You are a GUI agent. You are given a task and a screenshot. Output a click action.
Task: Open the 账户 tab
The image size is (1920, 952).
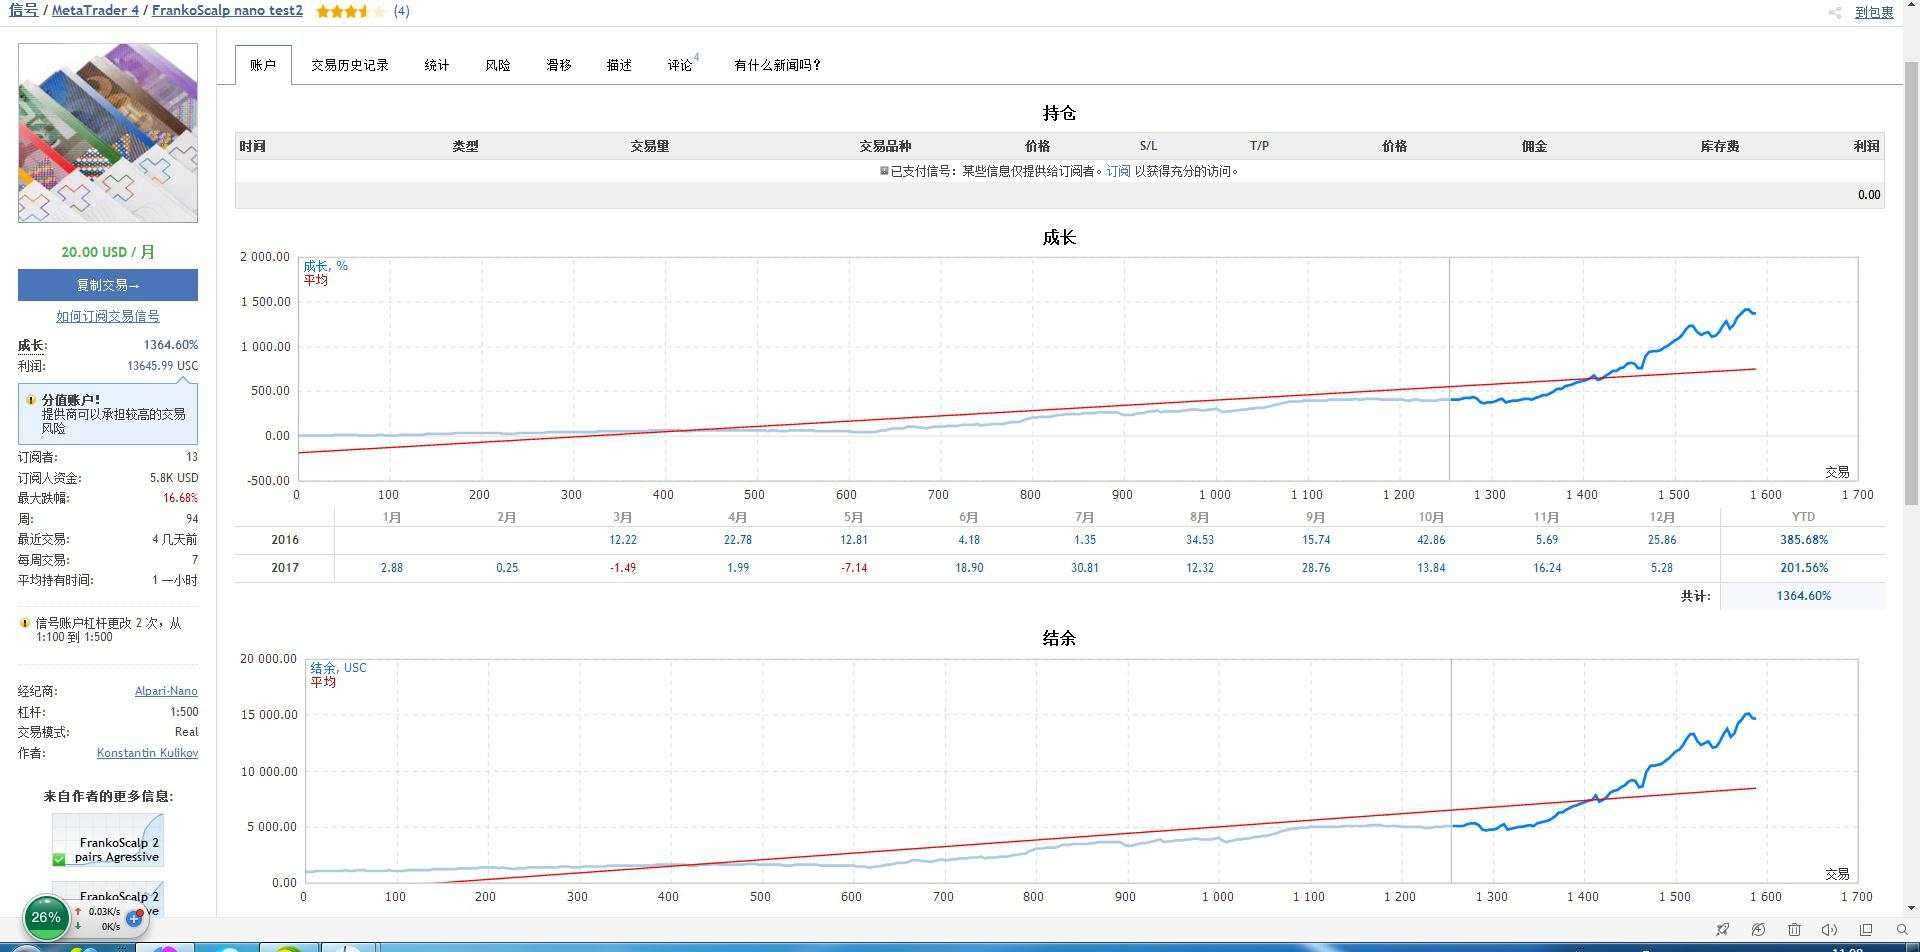(x=263, y=65)
